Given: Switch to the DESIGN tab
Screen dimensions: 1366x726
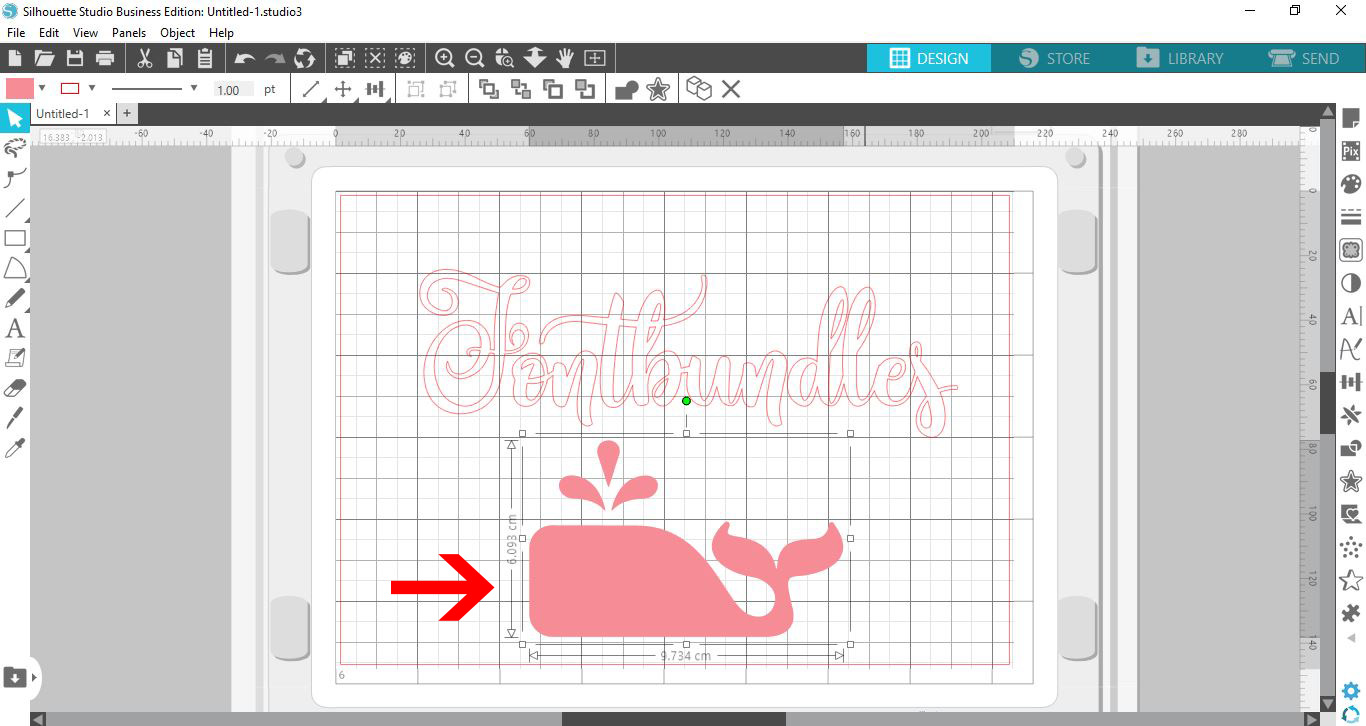Looking at the screenshot, I should (x=929, y=58).
